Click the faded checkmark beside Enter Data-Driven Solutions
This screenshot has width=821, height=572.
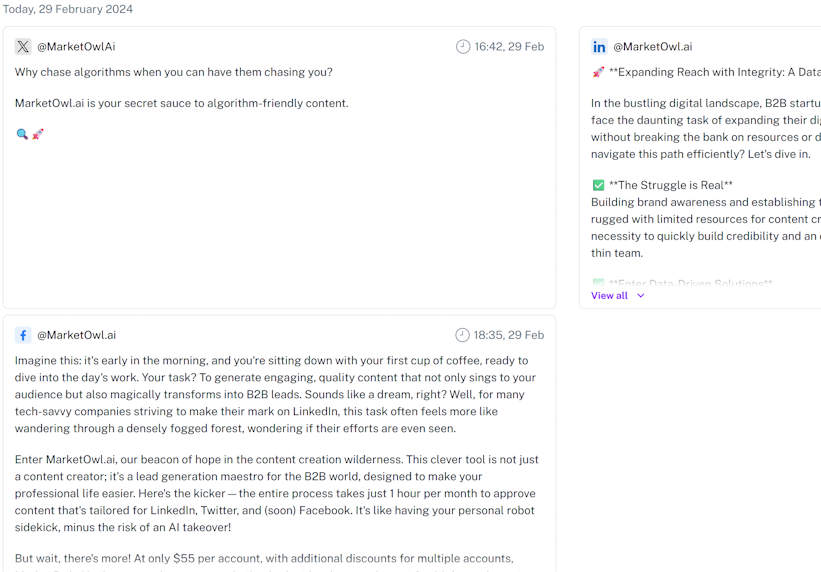point(598,283)
